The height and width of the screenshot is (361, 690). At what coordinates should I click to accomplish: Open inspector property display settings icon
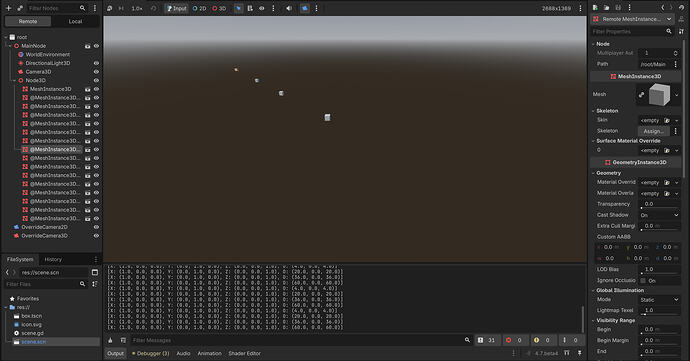(x=681, y=31)
